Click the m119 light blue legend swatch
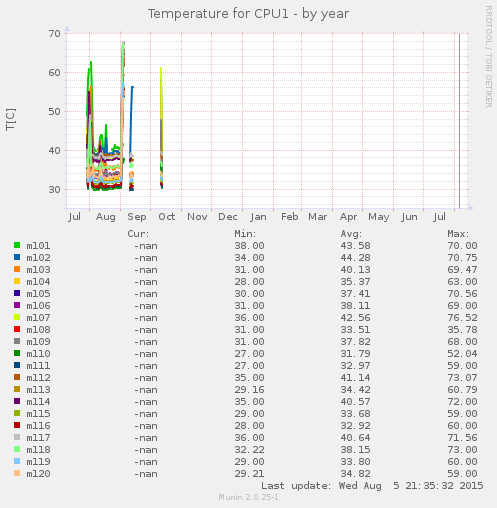Screen dimensions: 497x508 17,461
